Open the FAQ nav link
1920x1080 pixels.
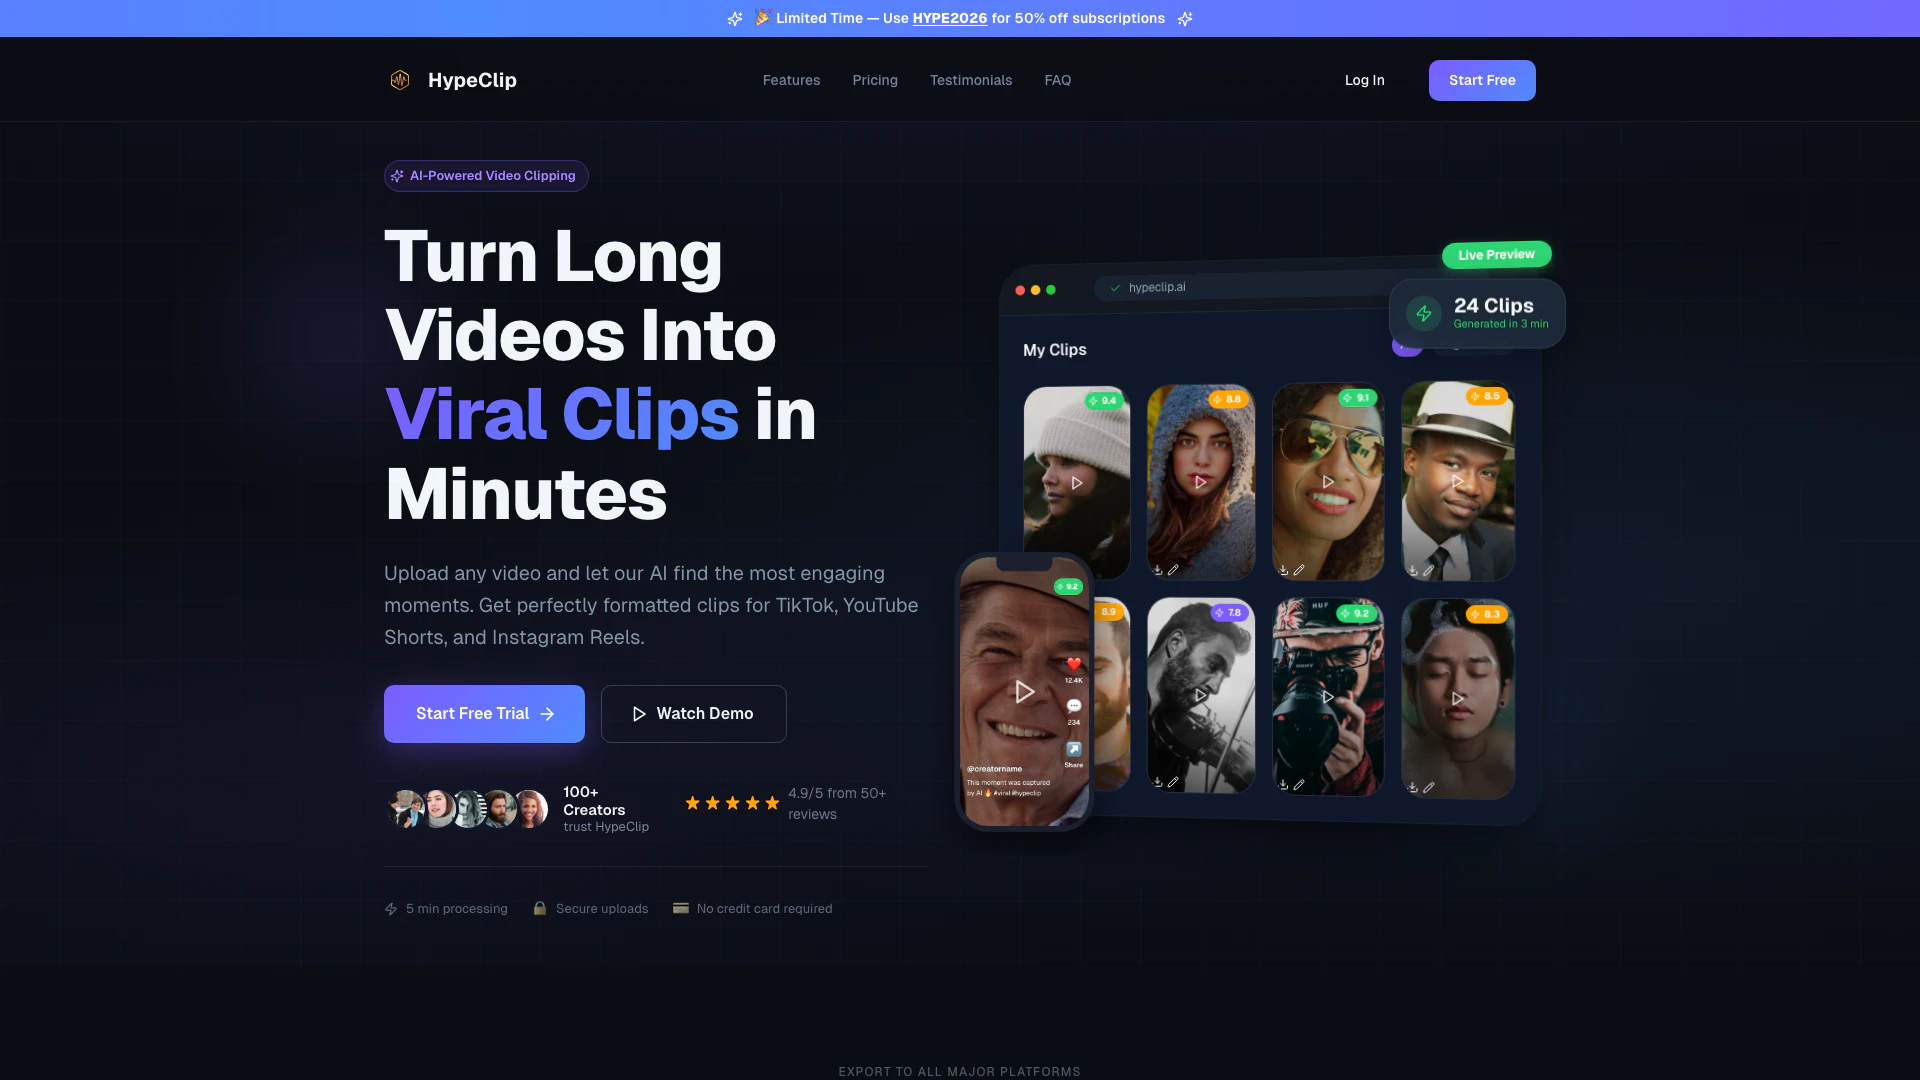click(1058, 80)
